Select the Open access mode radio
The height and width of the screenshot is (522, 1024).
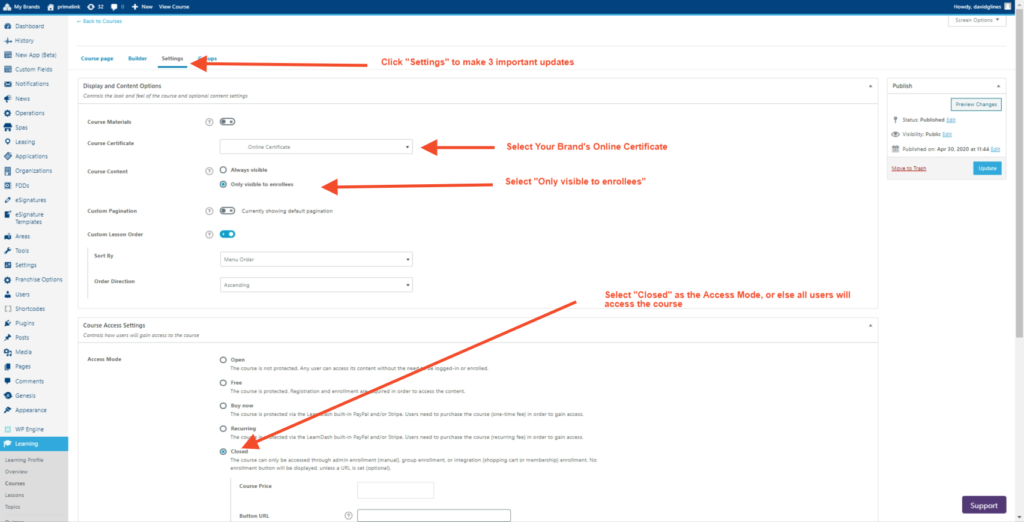point(223,360)
